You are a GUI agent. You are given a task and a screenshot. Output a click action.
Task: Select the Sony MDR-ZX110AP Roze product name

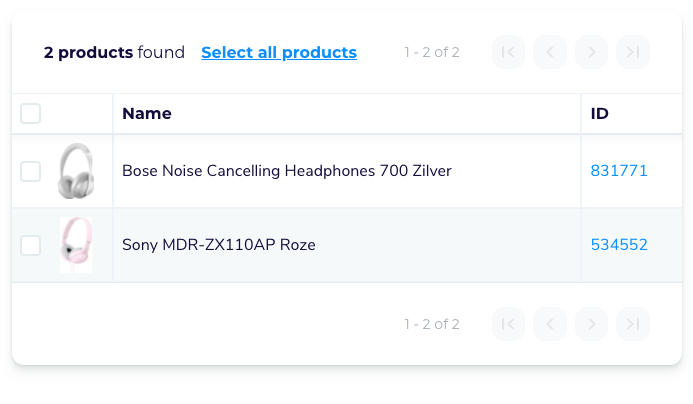pos(219,245)
